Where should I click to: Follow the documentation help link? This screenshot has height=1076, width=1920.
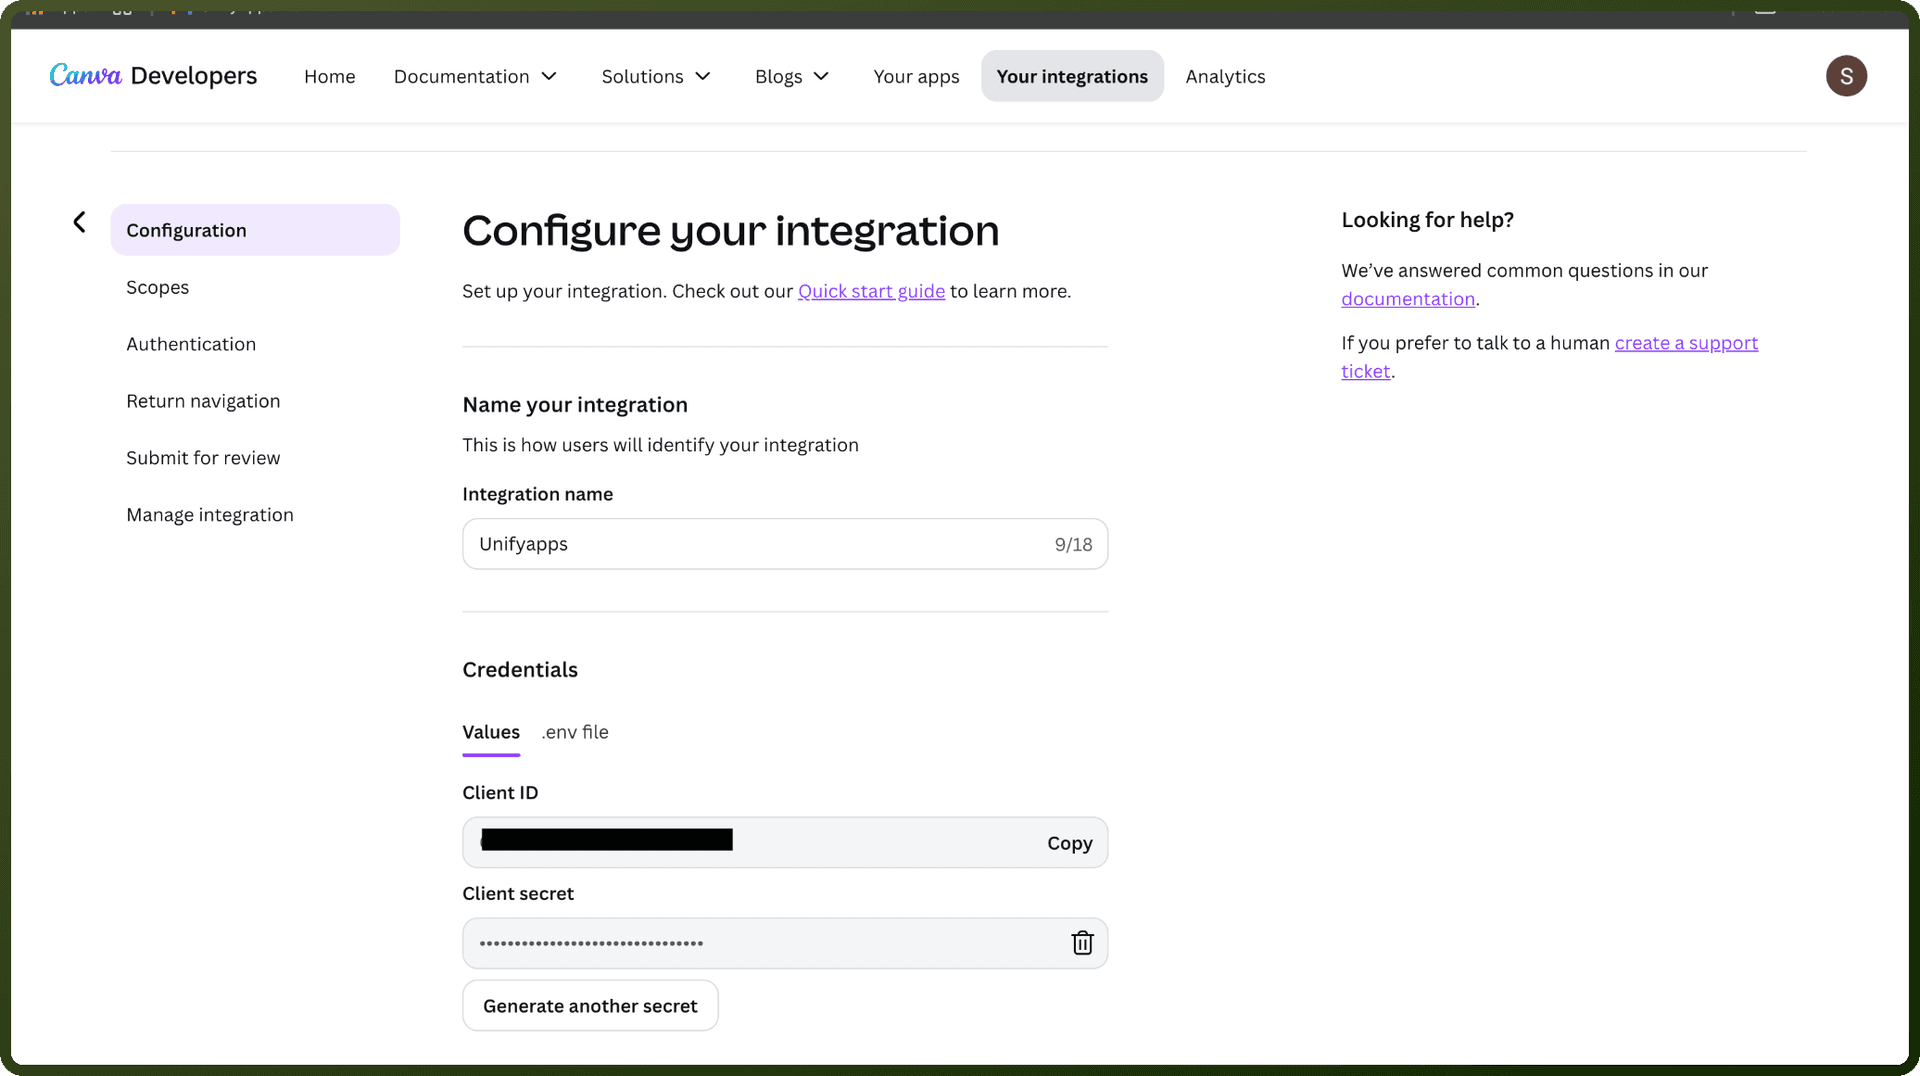pos(1408,299)
